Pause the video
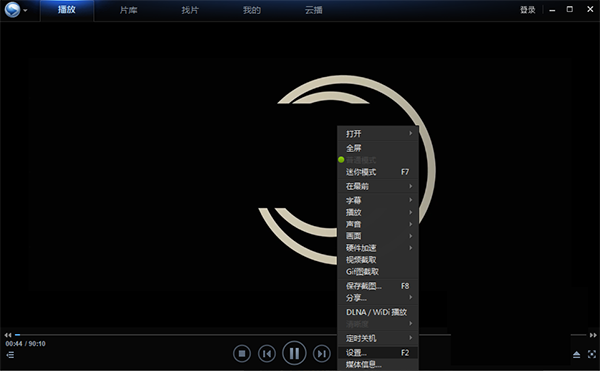600x371 pixels. pos(294,353)
